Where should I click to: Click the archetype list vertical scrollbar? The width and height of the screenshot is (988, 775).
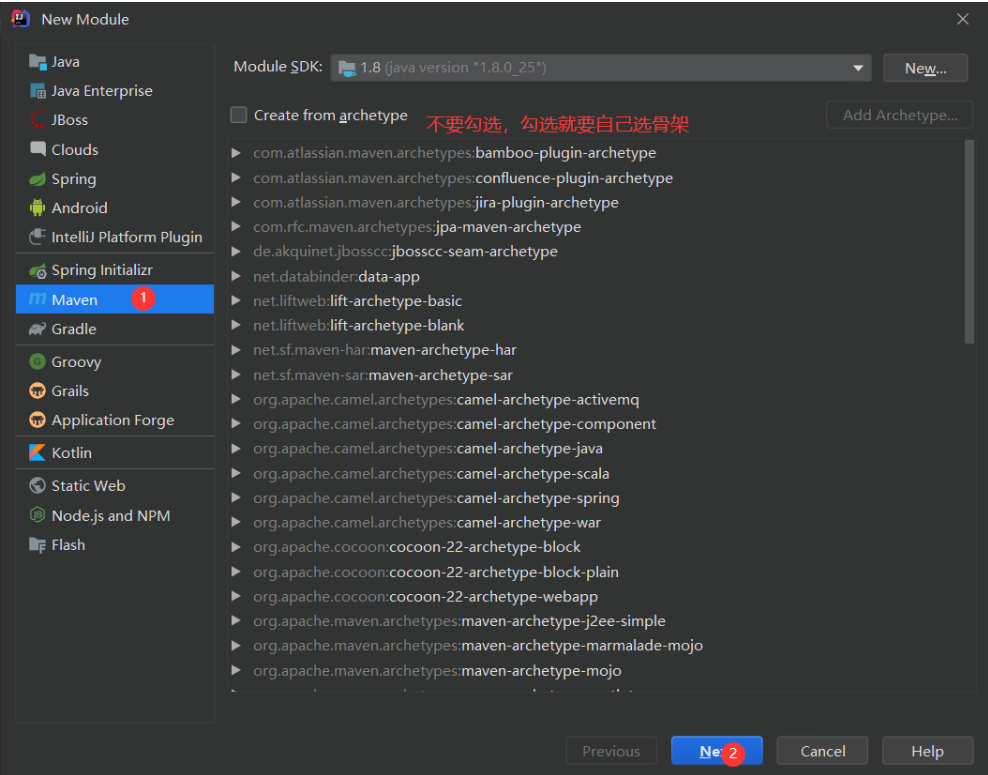pyautogui.click(x=969, y=242)
